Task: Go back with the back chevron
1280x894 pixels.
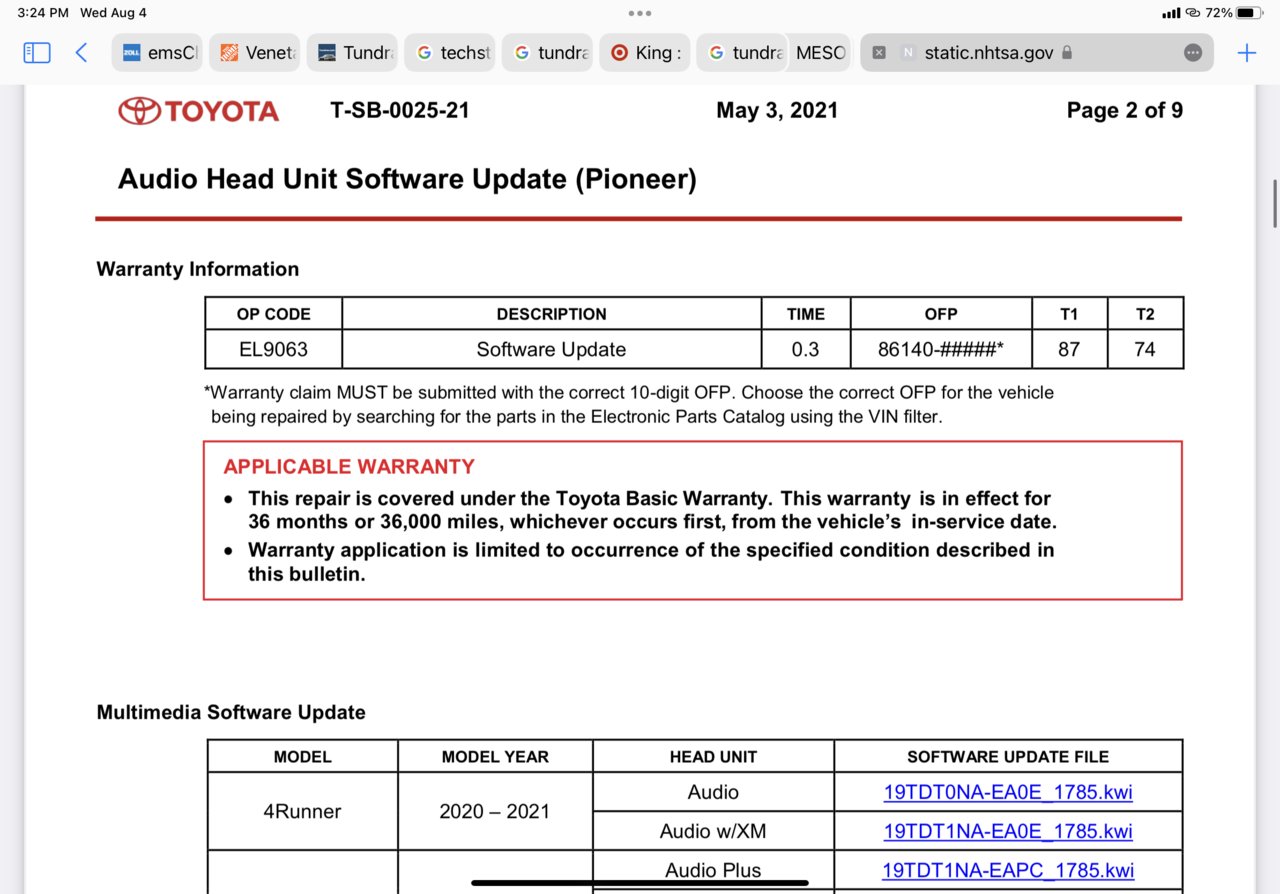Action: (82, 53)
